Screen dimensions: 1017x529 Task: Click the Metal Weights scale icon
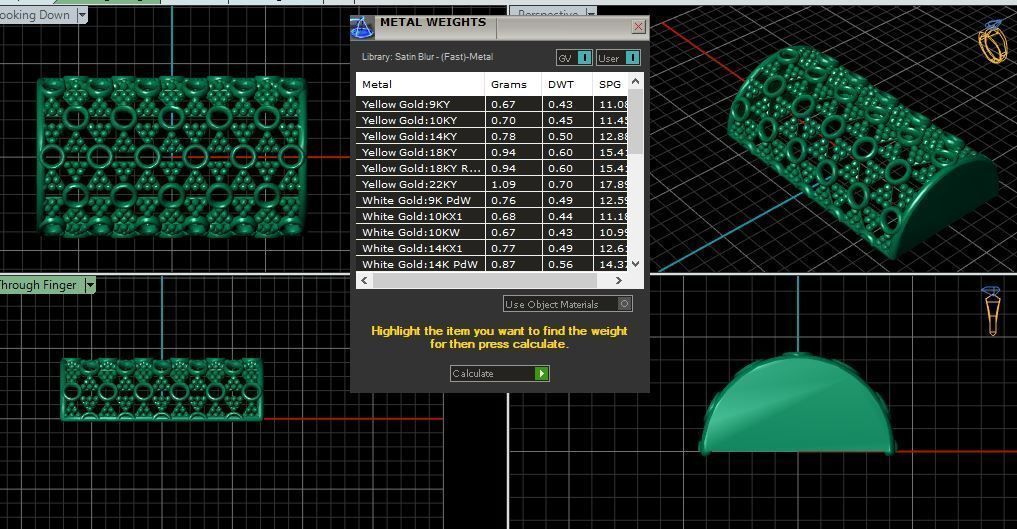pyautogui.click(x=361, y=27)
